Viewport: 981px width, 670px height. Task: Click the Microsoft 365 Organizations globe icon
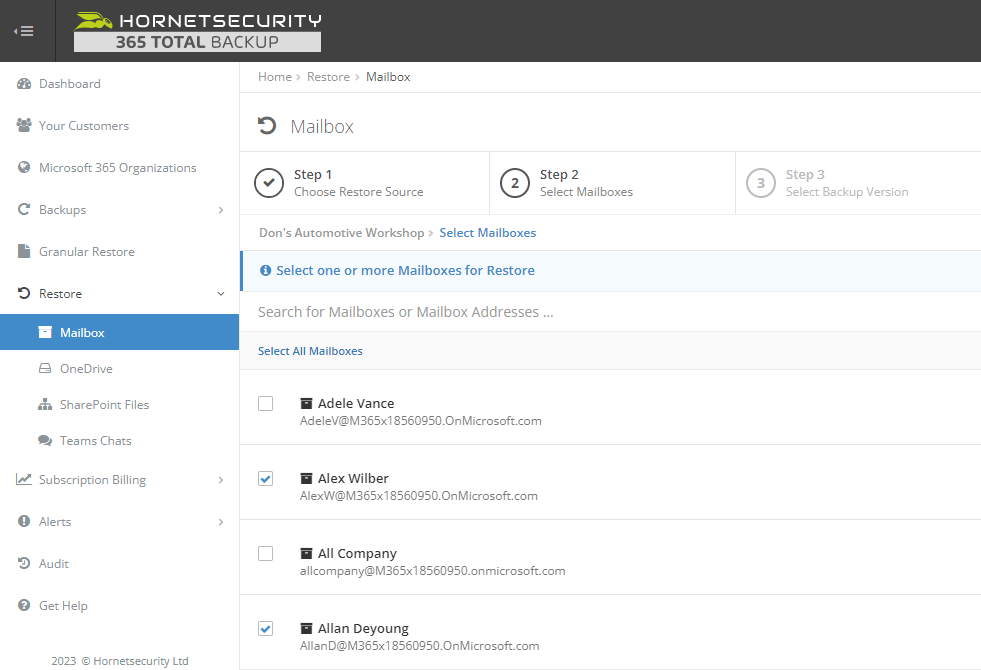click(x=24, y=168)
